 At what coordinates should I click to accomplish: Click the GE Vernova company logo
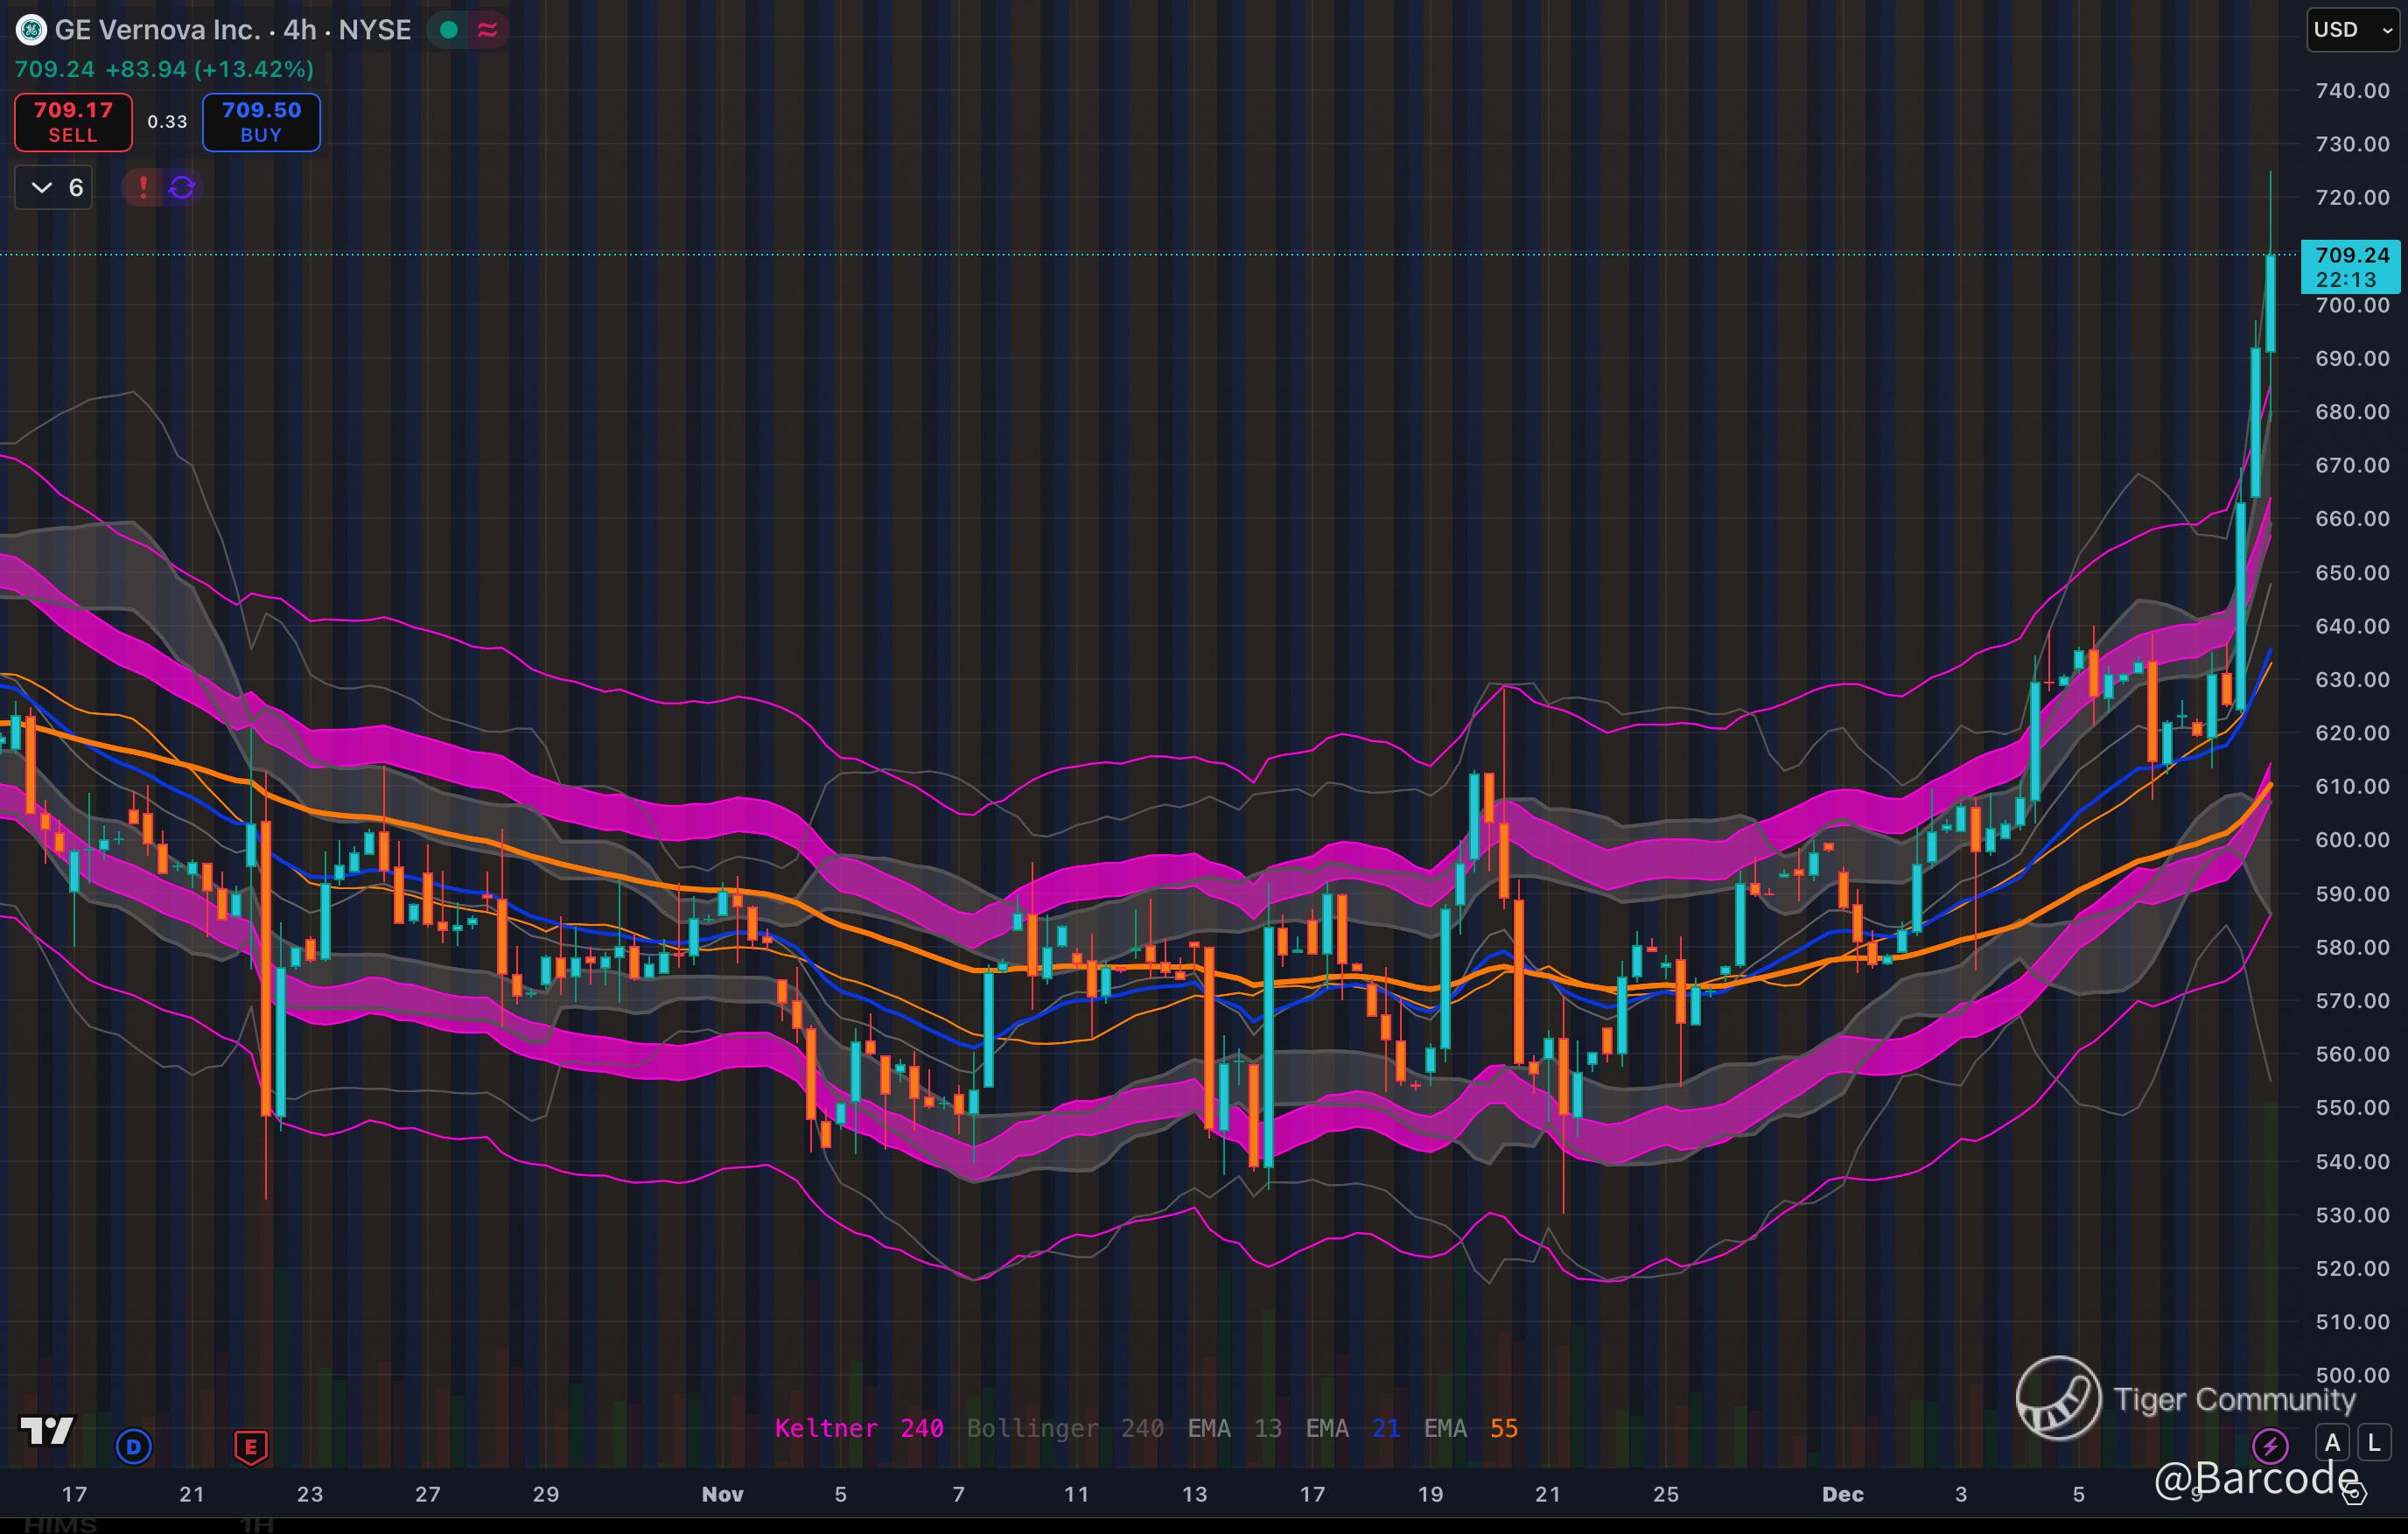(31, 30)
